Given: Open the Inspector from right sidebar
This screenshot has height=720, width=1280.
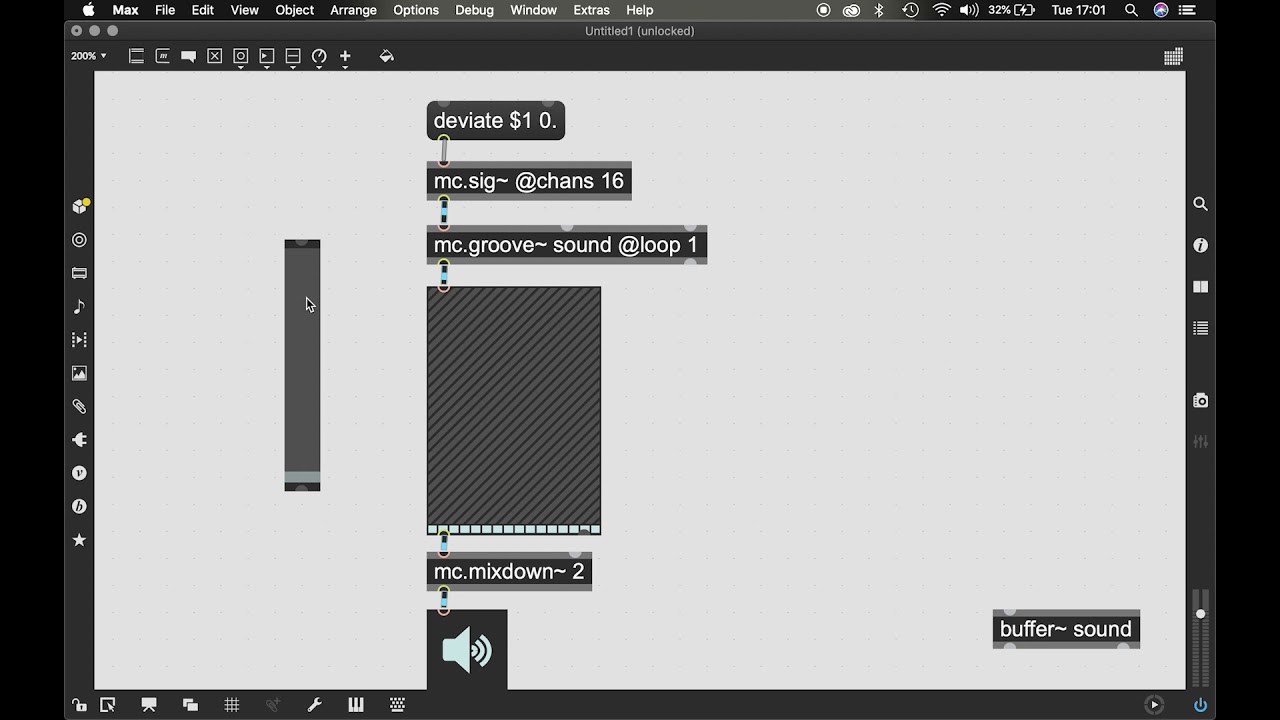Looking at the screenshot, I should coord(1200,245).
